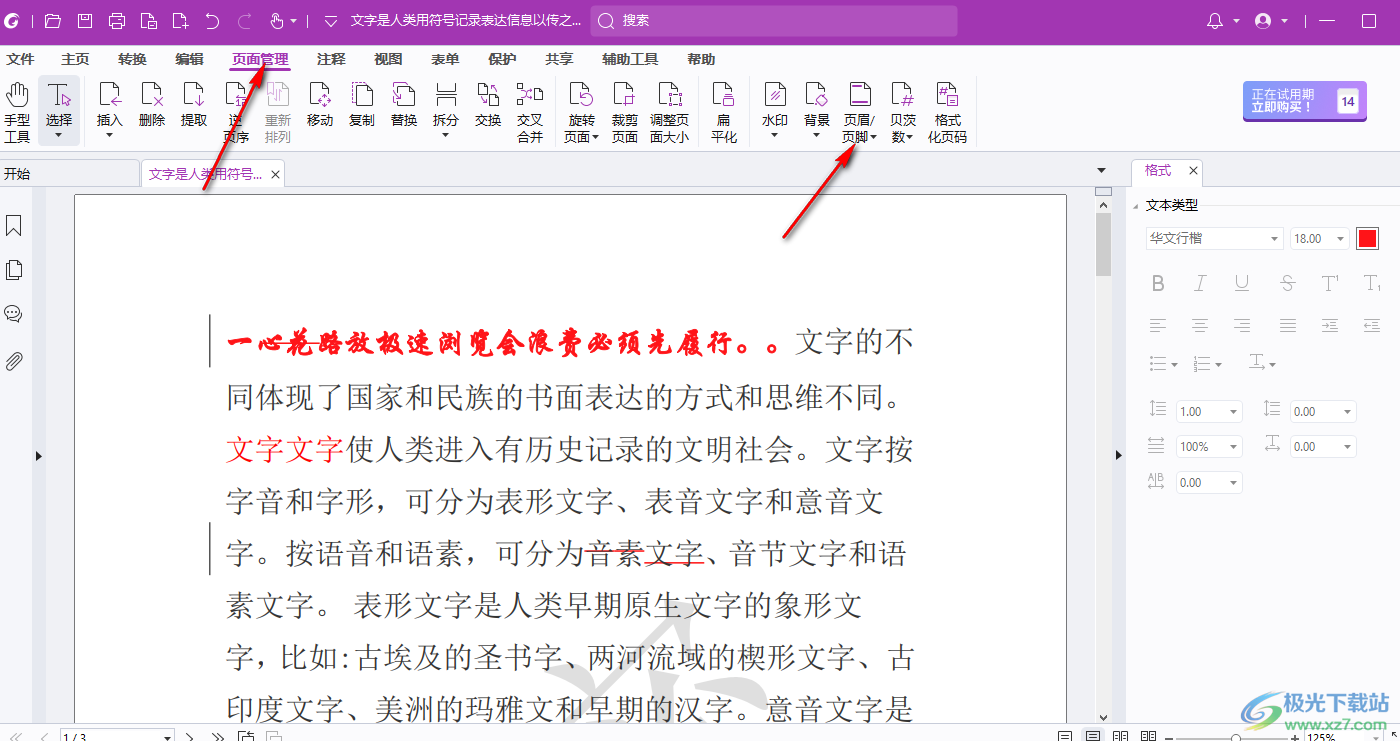Switch to the Comment (注释) tab
The width and height of the screenshot is (1400, 741).
[331, 59]
